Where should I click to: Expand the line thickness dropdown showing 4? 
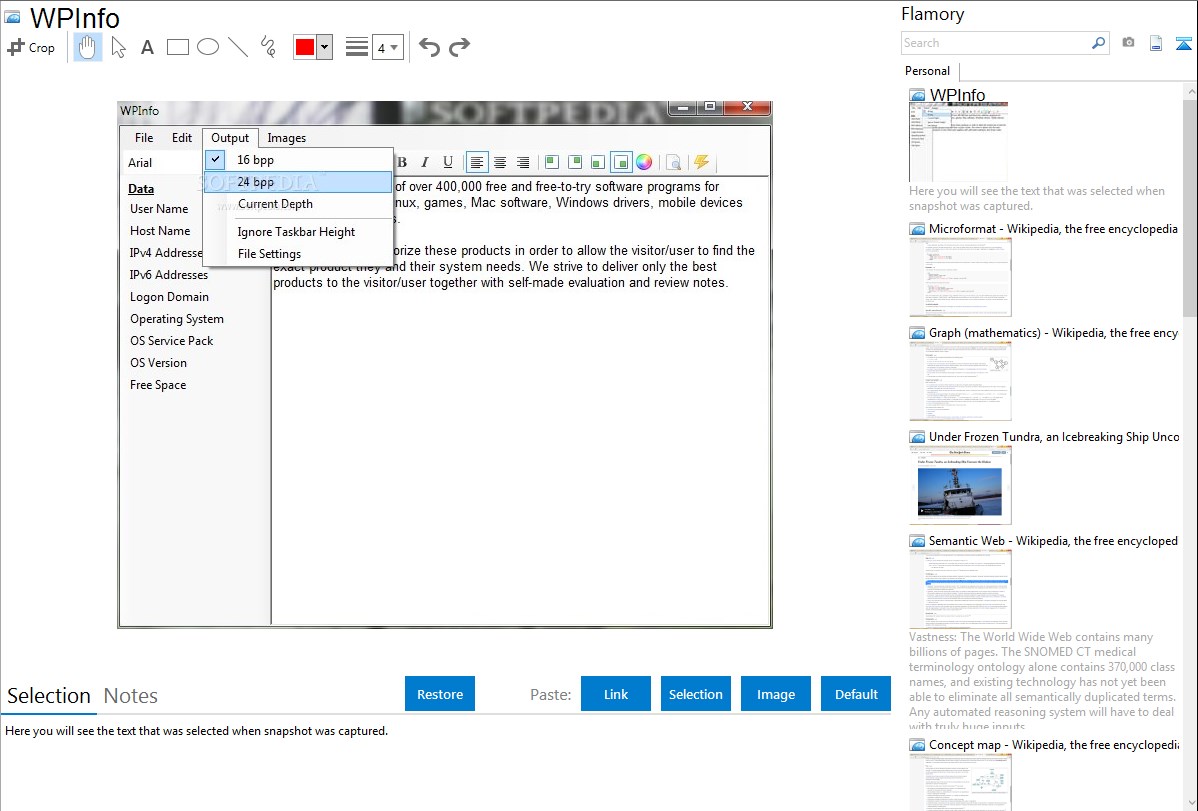[x=387, y=47]
